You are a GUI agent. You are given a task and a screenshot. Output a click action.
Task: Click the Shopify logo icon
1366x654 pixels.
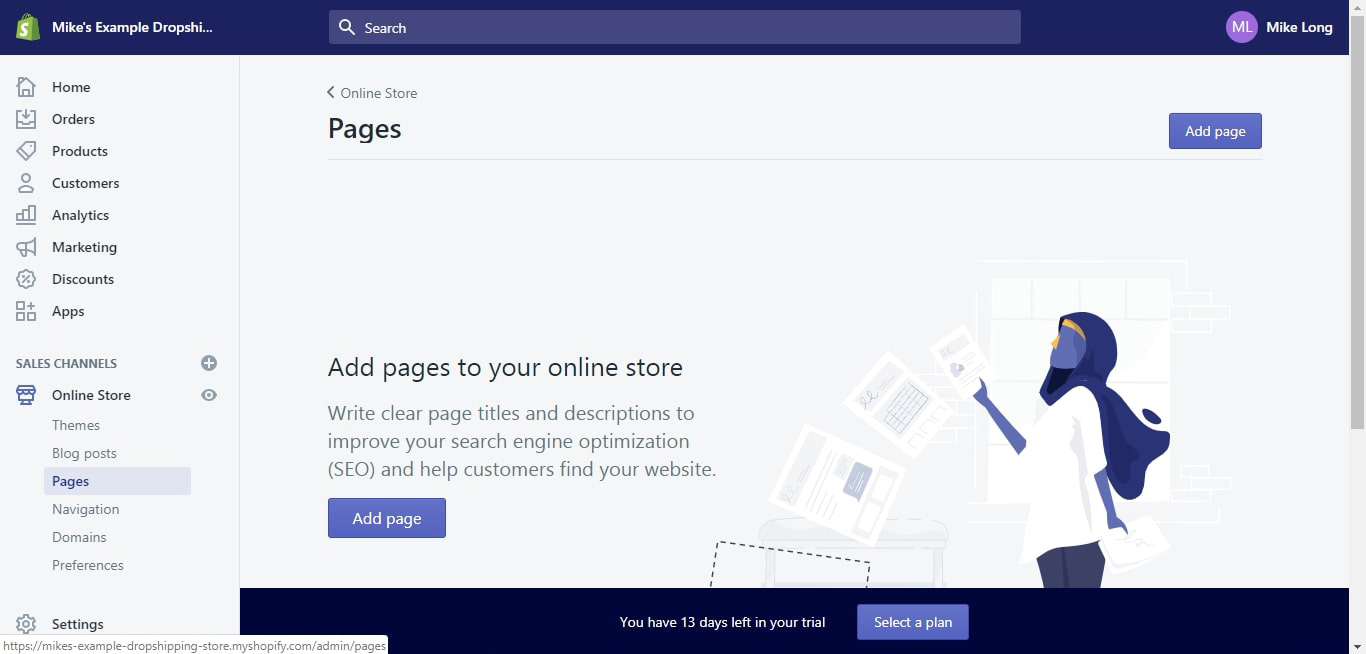27,27
